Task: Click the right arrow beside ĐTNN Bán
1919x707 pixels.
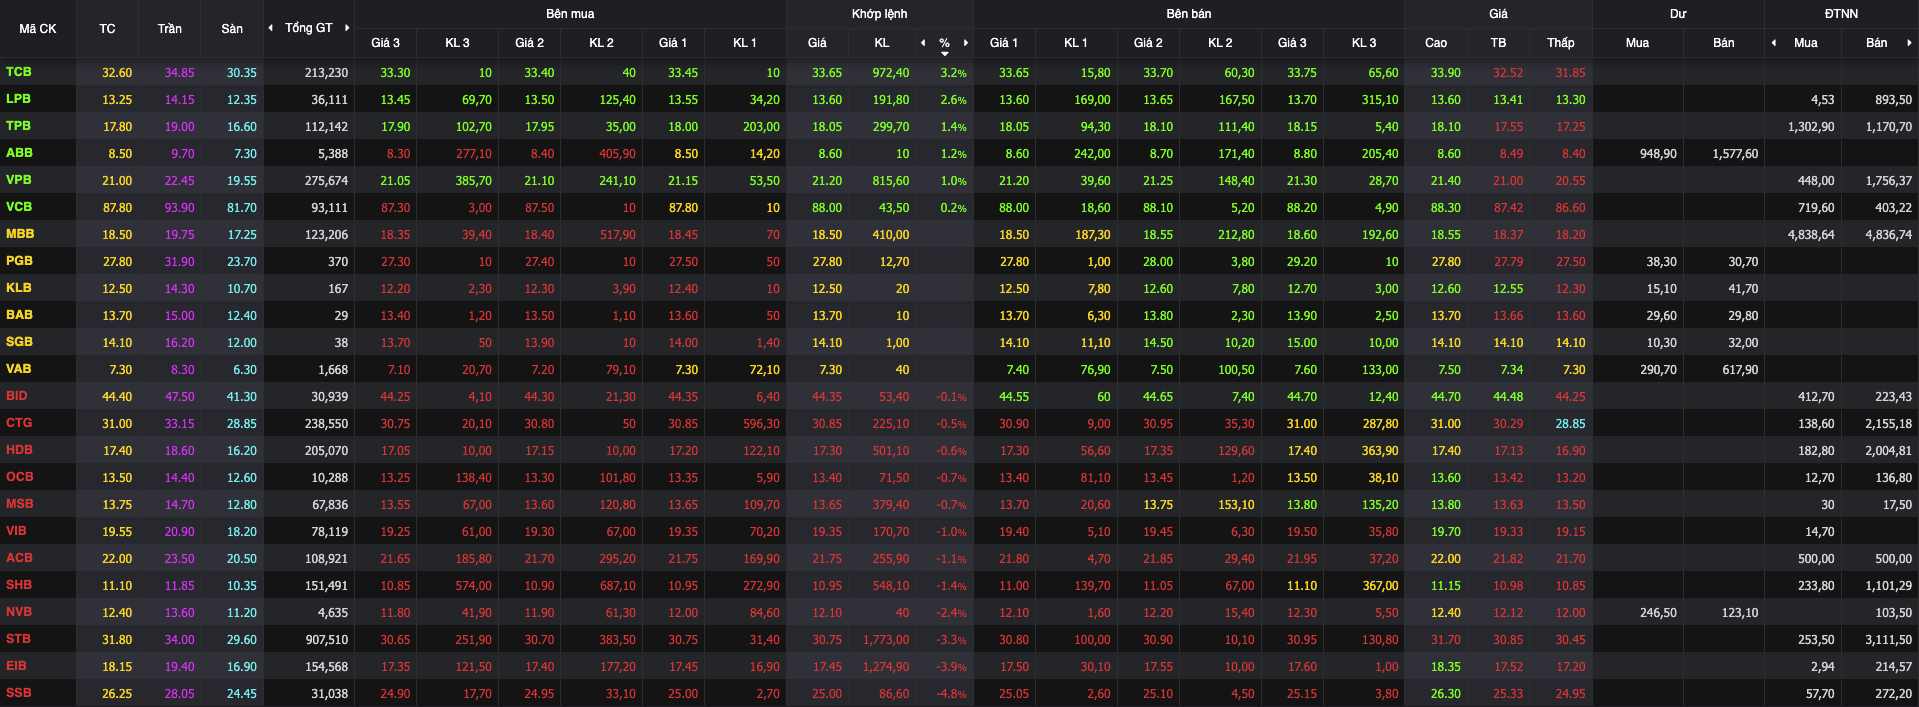Action: [x=1910, y=43]
